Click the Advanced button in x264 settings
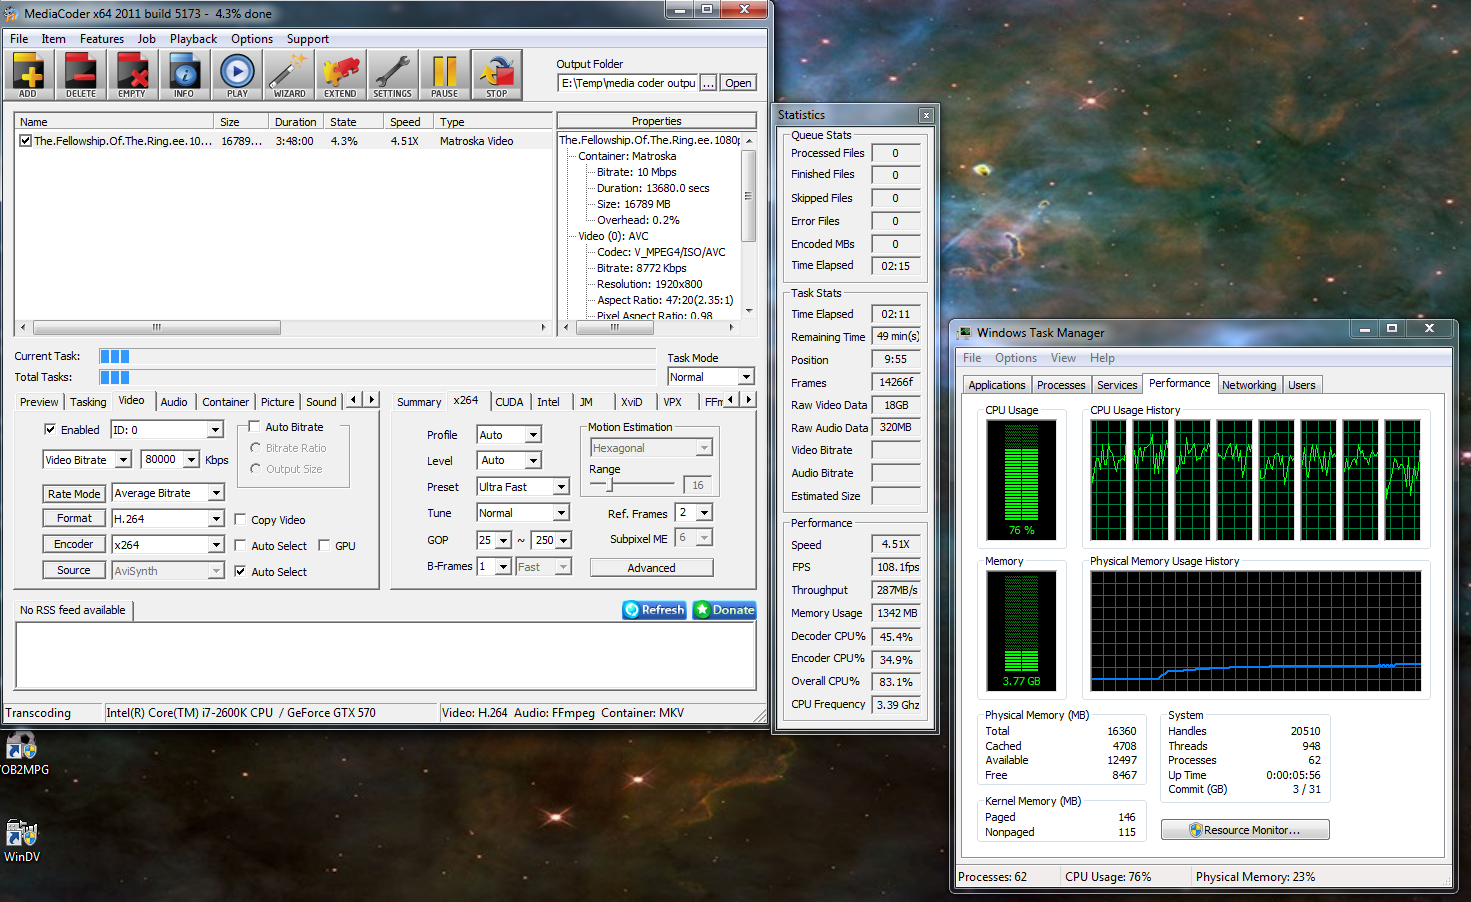This screenshot has width=1471, height=902. pos(651,568)
